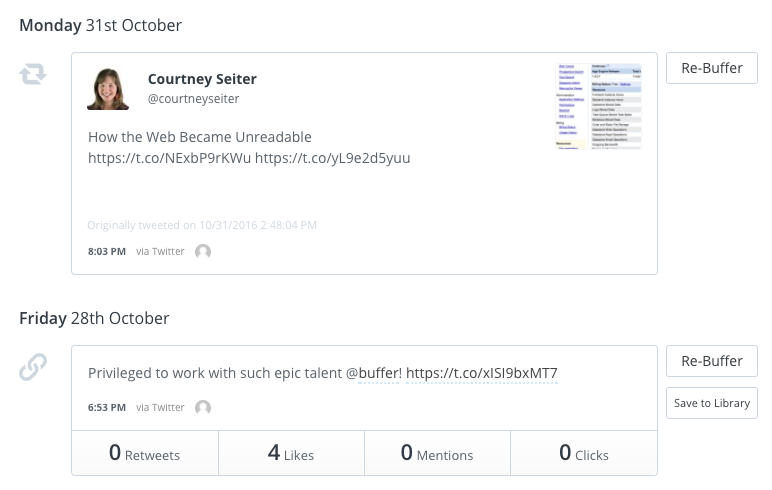Click Save to Library button

coord(711,403)
